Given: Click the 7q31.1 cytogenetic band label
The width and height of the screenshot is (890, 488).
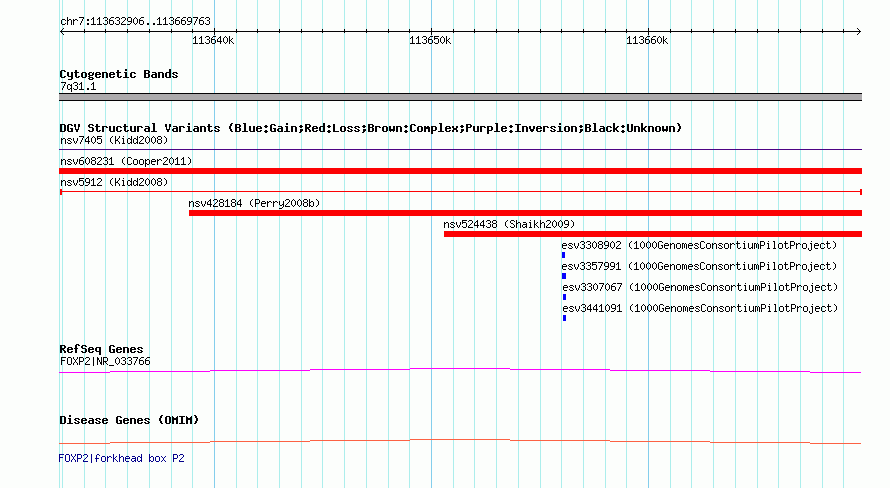Looking at the screenshot, I should 78,86.
